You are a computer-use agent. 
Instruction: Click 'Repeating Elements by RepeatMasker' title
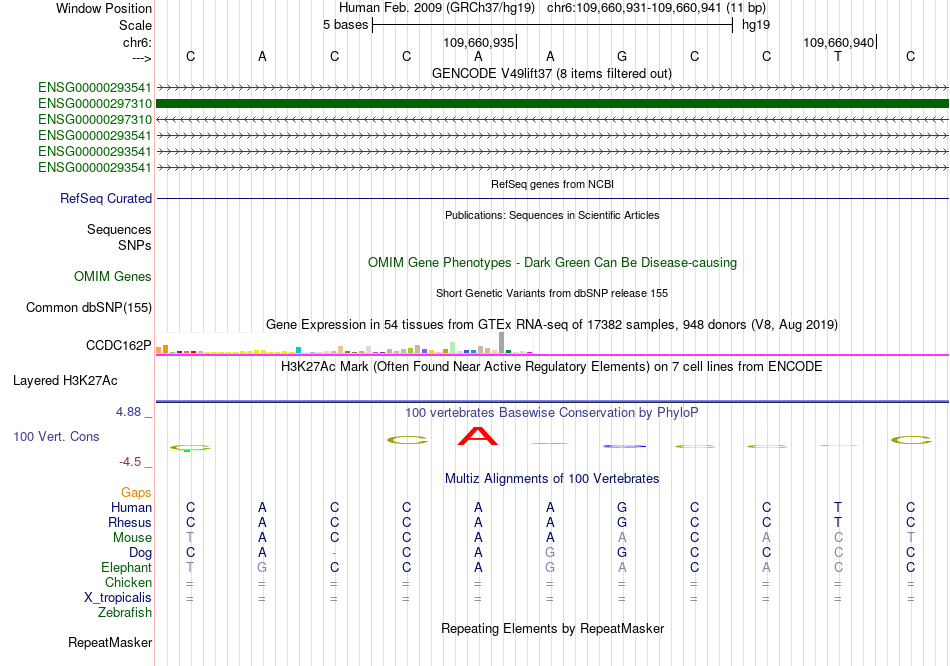(x=553, y=628)
